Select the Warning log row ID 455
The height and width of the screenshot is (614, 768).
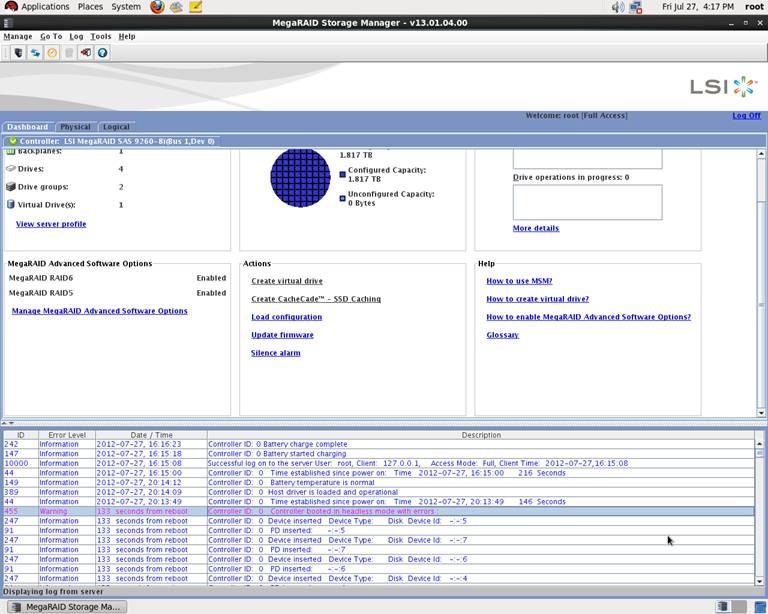[379, 511]
